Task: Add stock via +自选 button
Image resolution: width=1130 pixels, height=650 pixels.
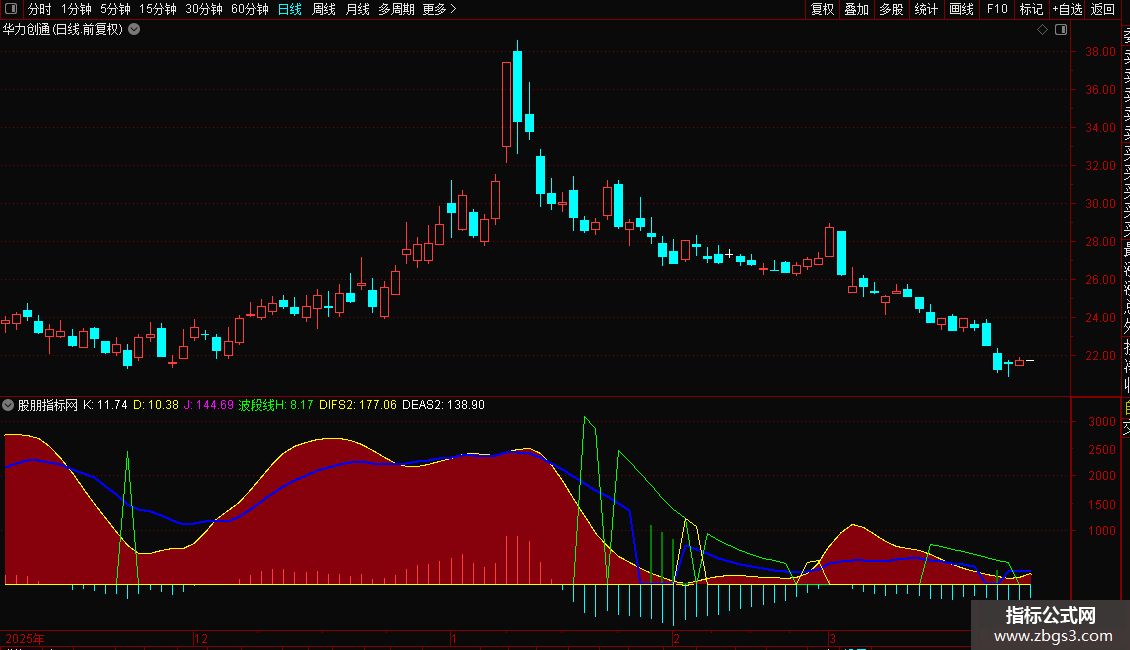Action: point(1067,9)
